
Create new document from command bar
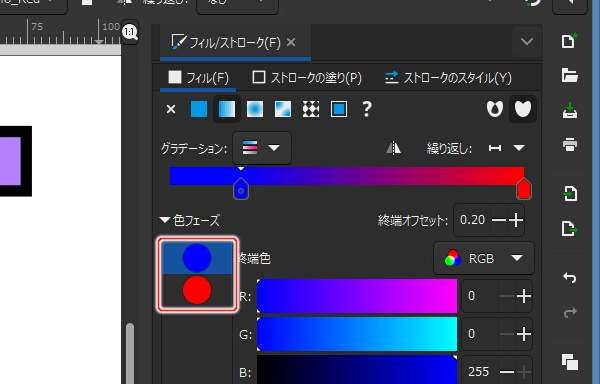click(x=569, y=41)
